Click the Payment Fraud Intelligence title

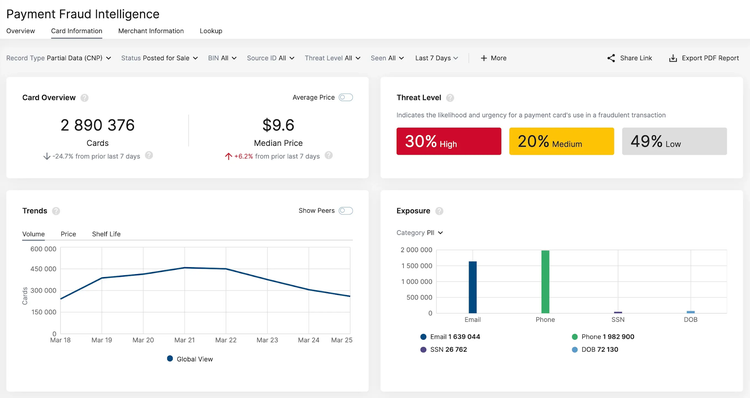(83, 14)
